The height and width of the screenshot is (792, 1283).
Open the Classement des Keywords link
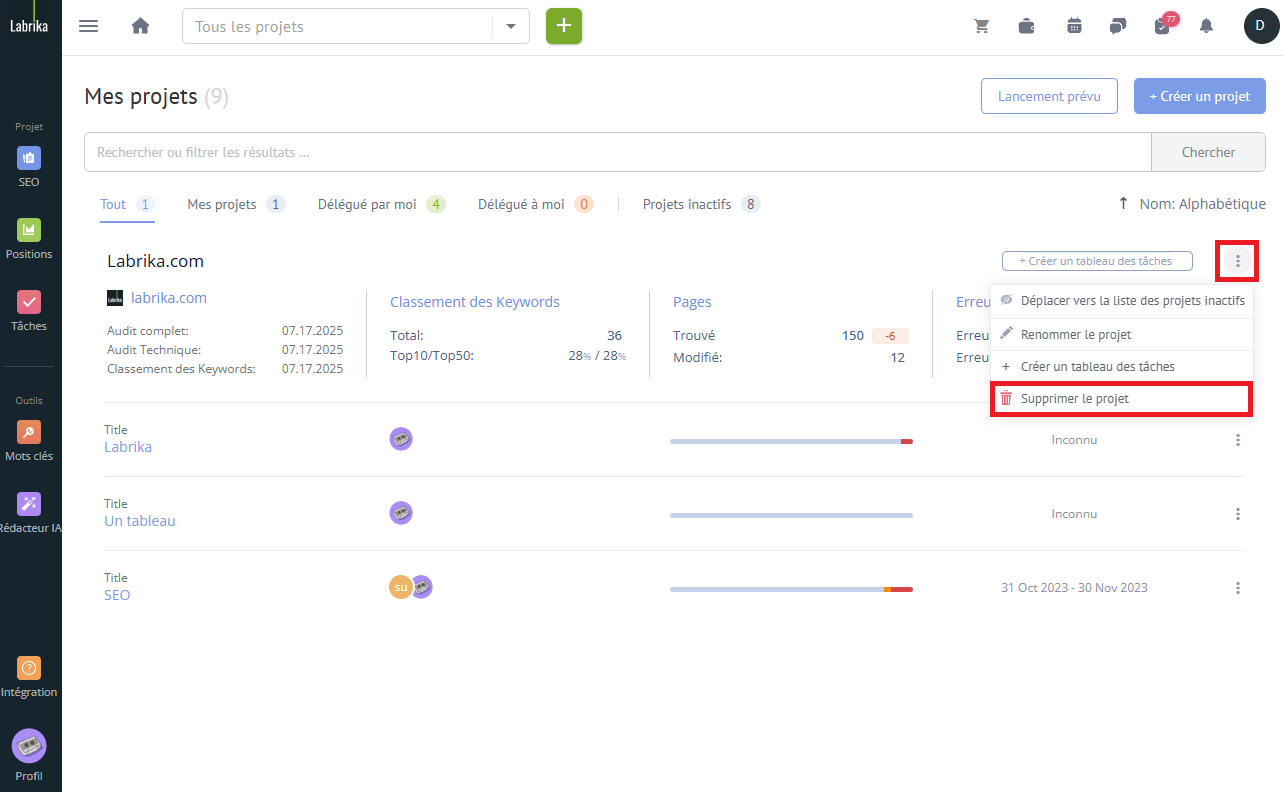coord(475,302)
